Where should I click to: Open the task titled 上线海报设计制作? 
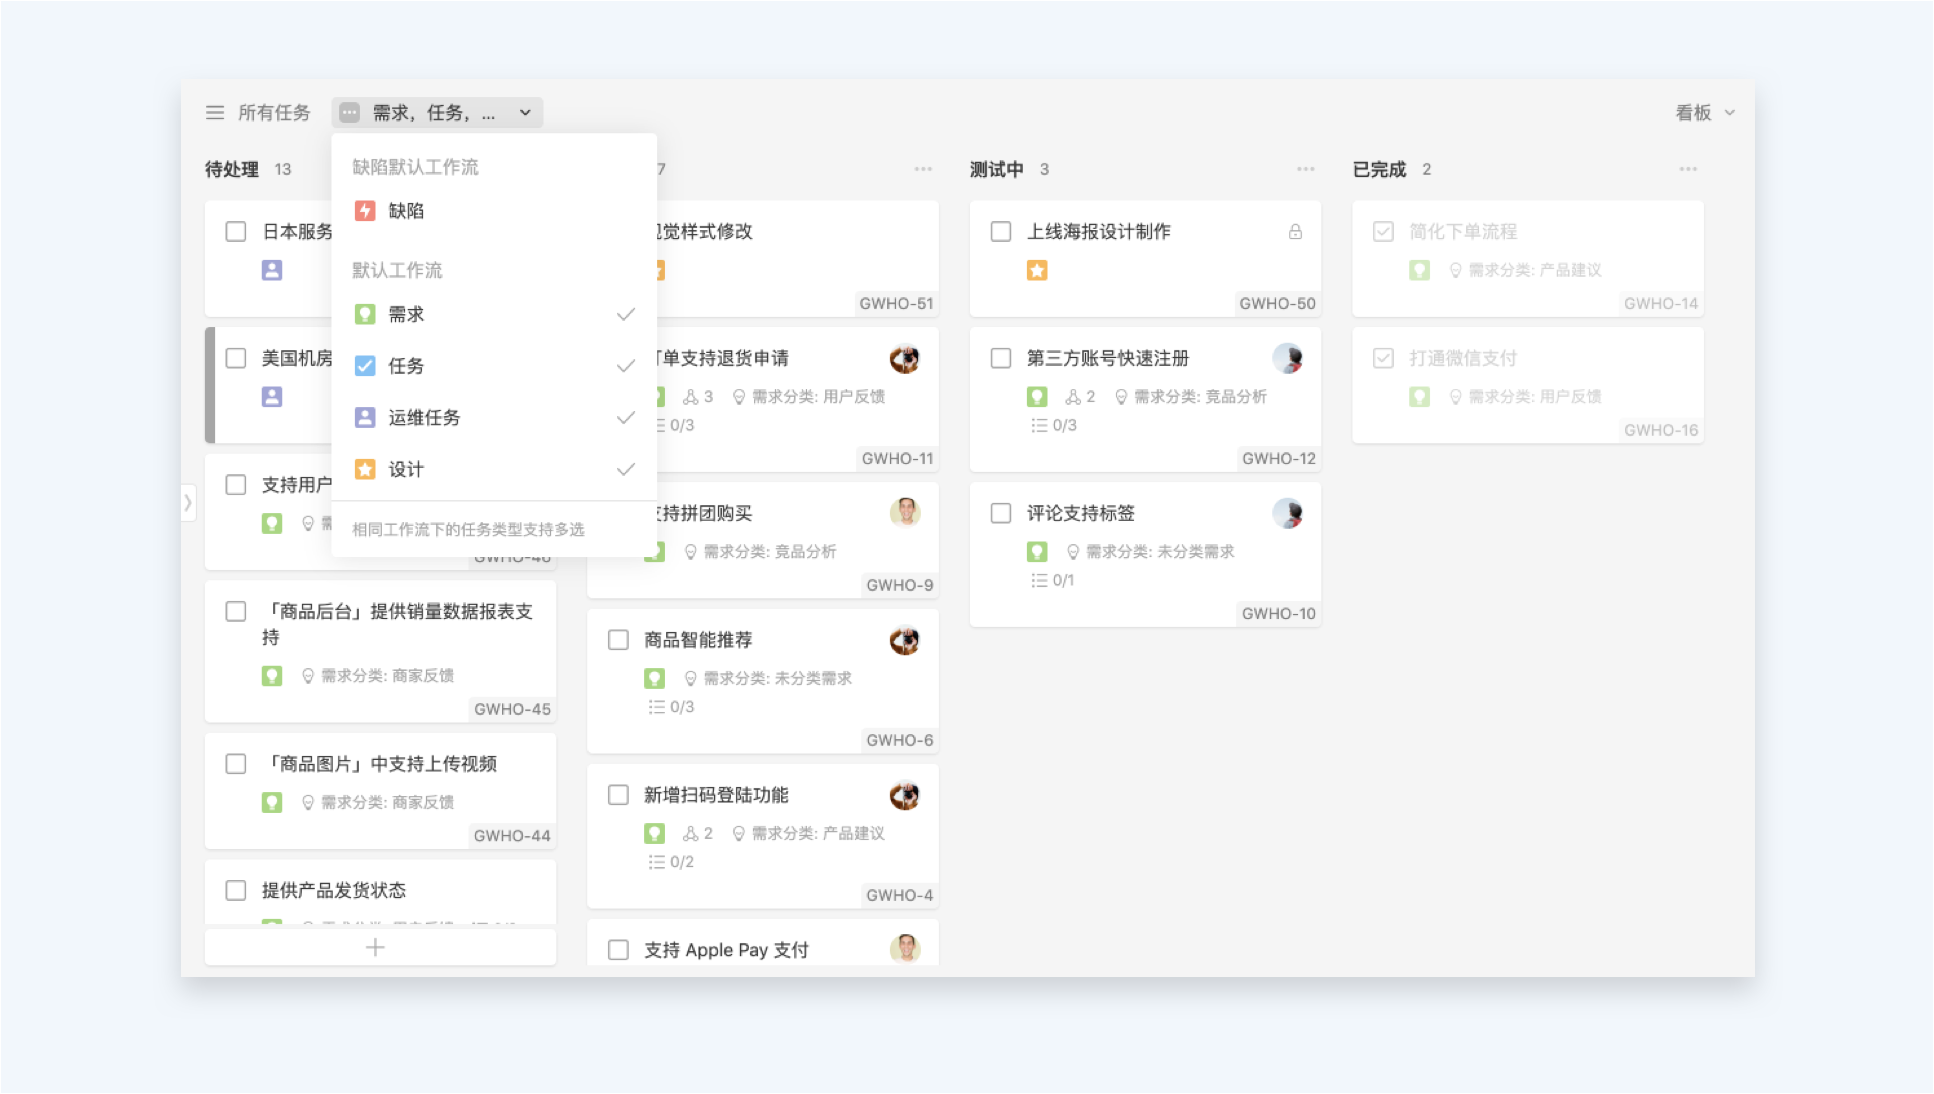pyautogui.click(x=1099, y=232)
